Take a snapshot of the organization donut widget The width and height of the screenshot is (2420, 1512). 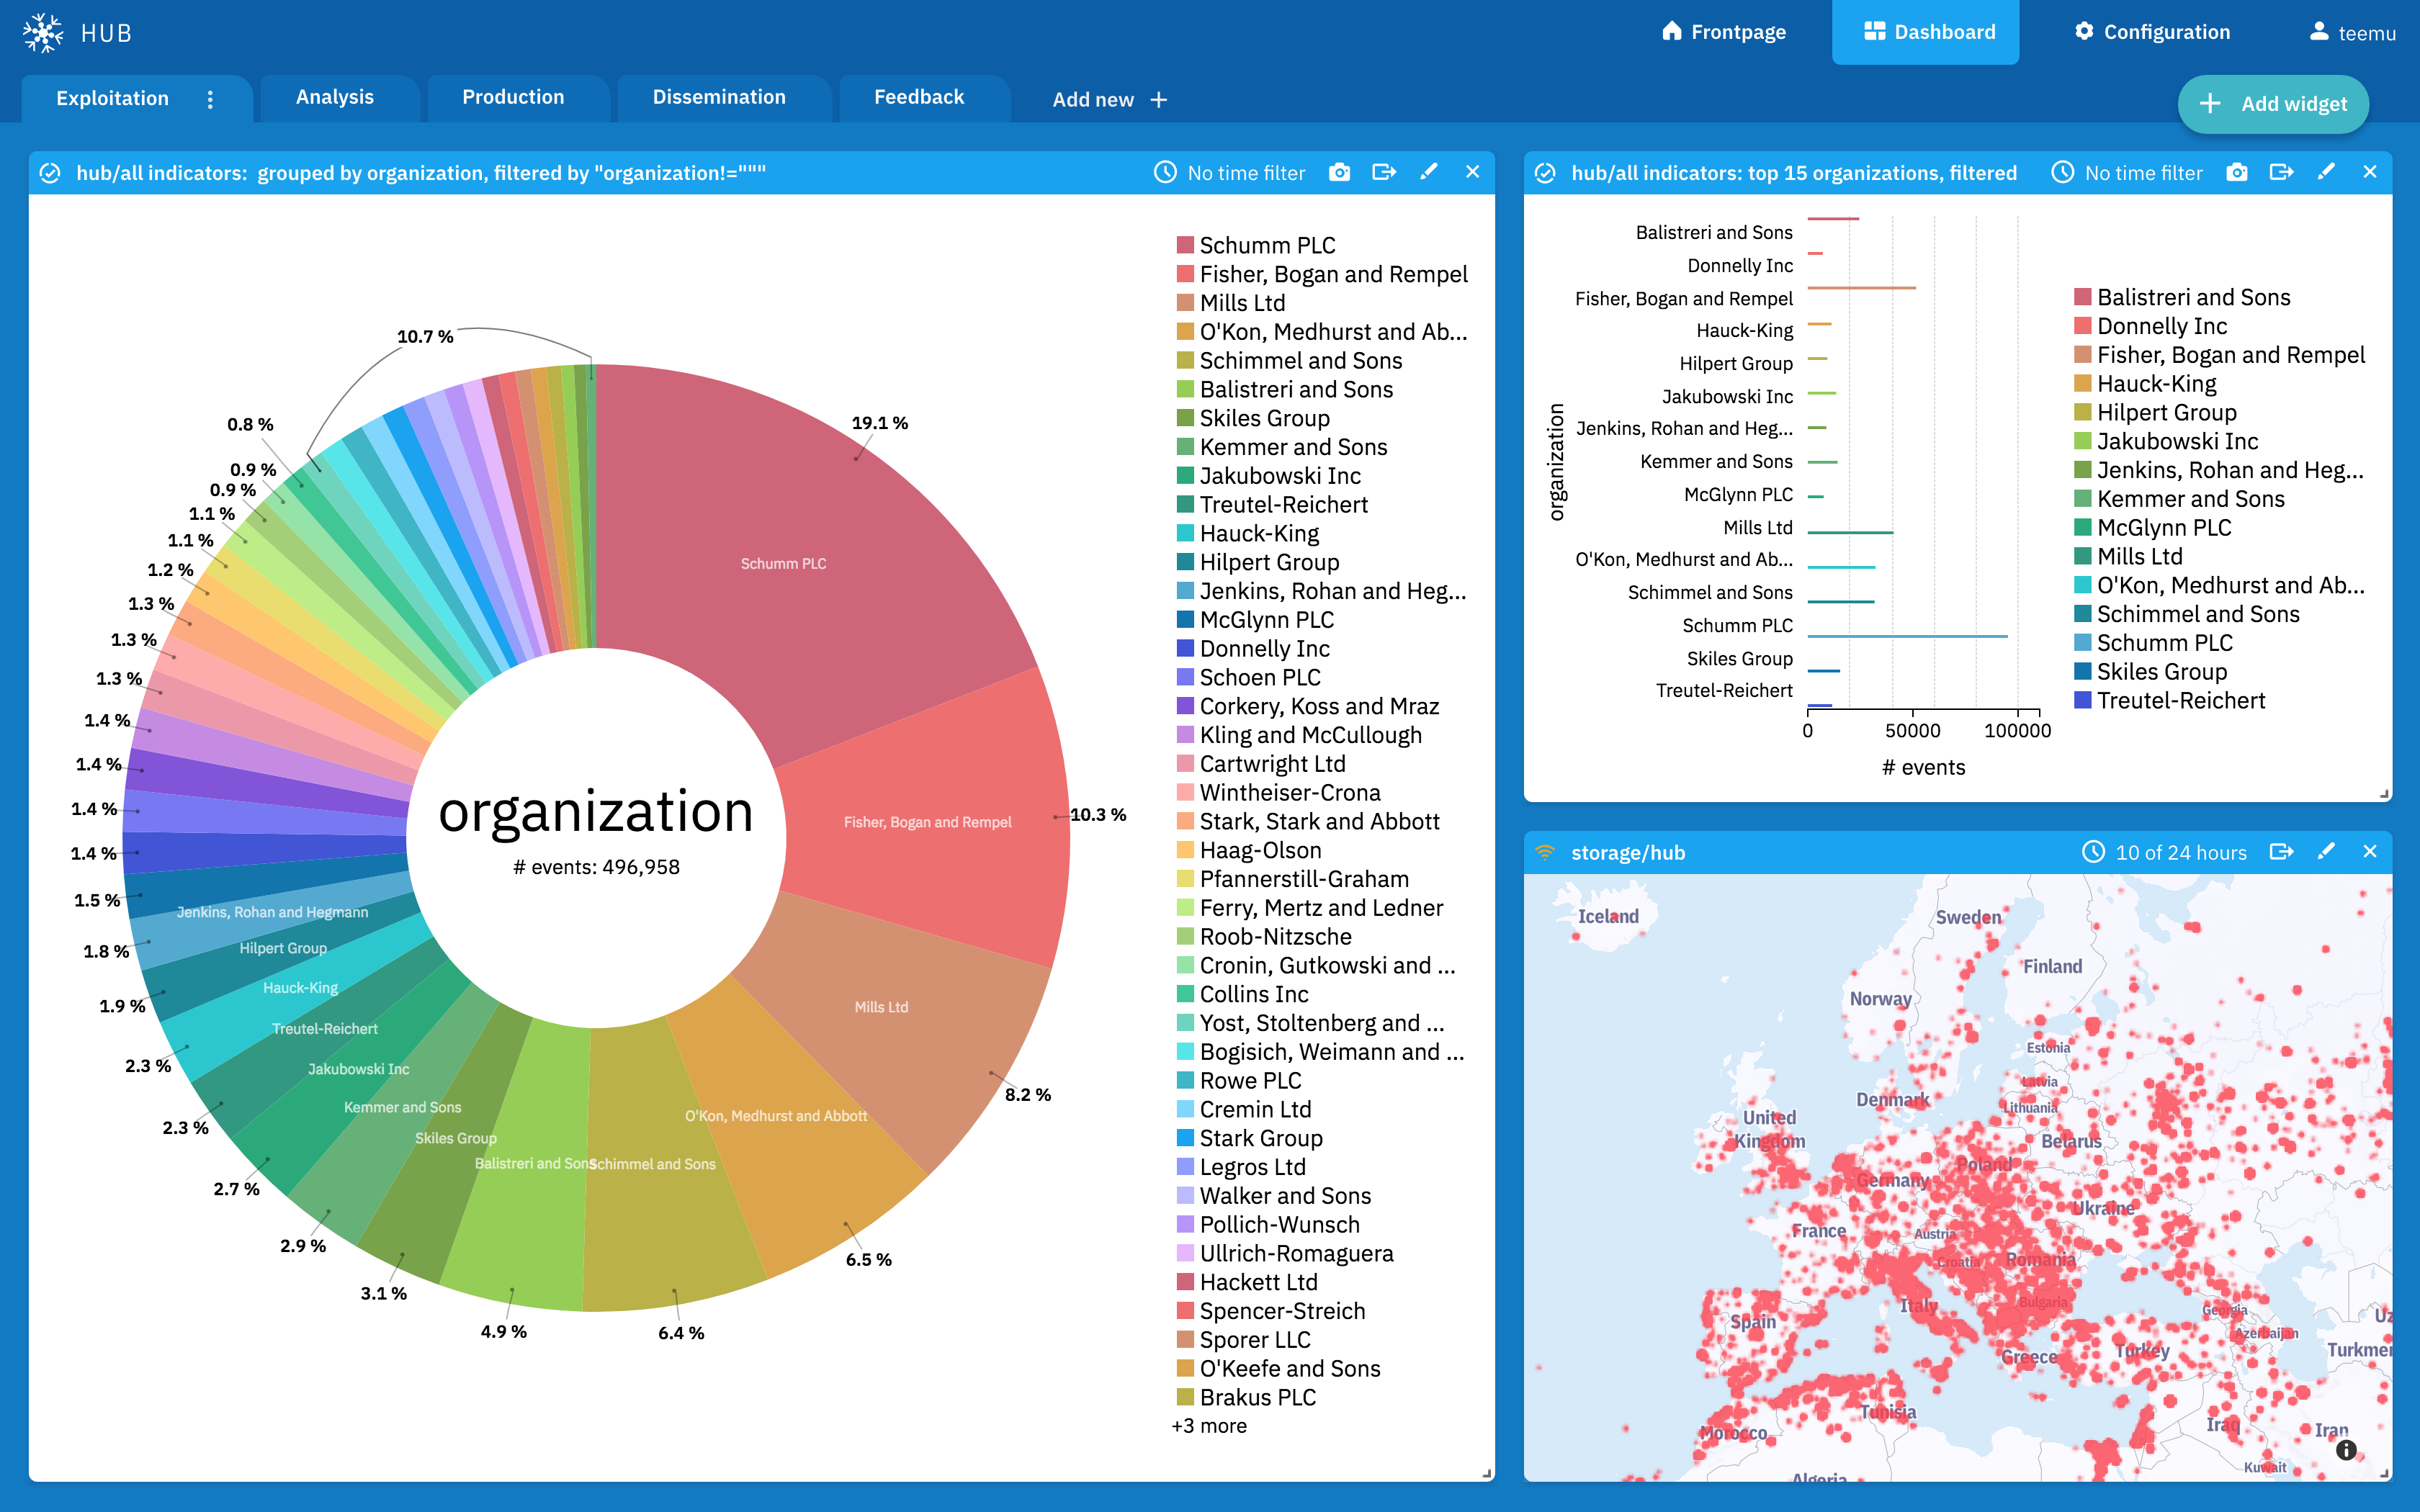1339,172
